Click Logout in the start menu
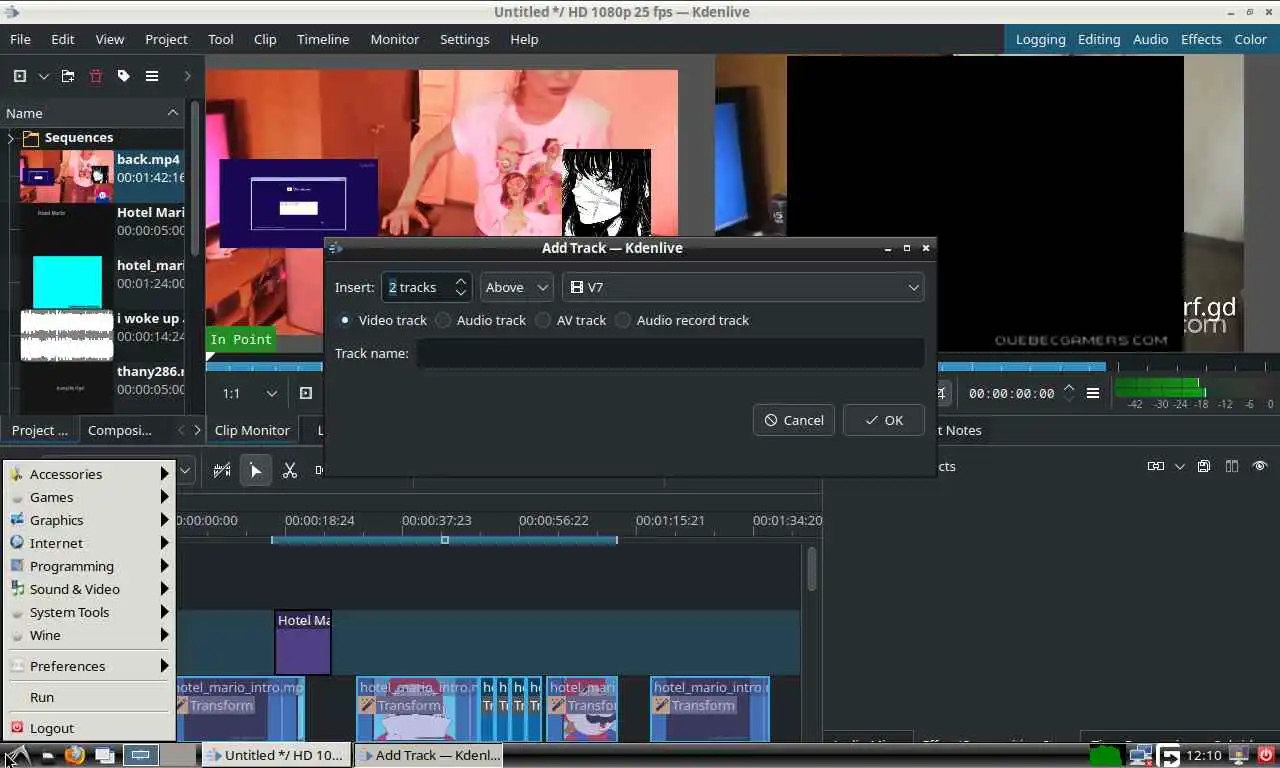The image size is (1280, 768). point(88,728)
